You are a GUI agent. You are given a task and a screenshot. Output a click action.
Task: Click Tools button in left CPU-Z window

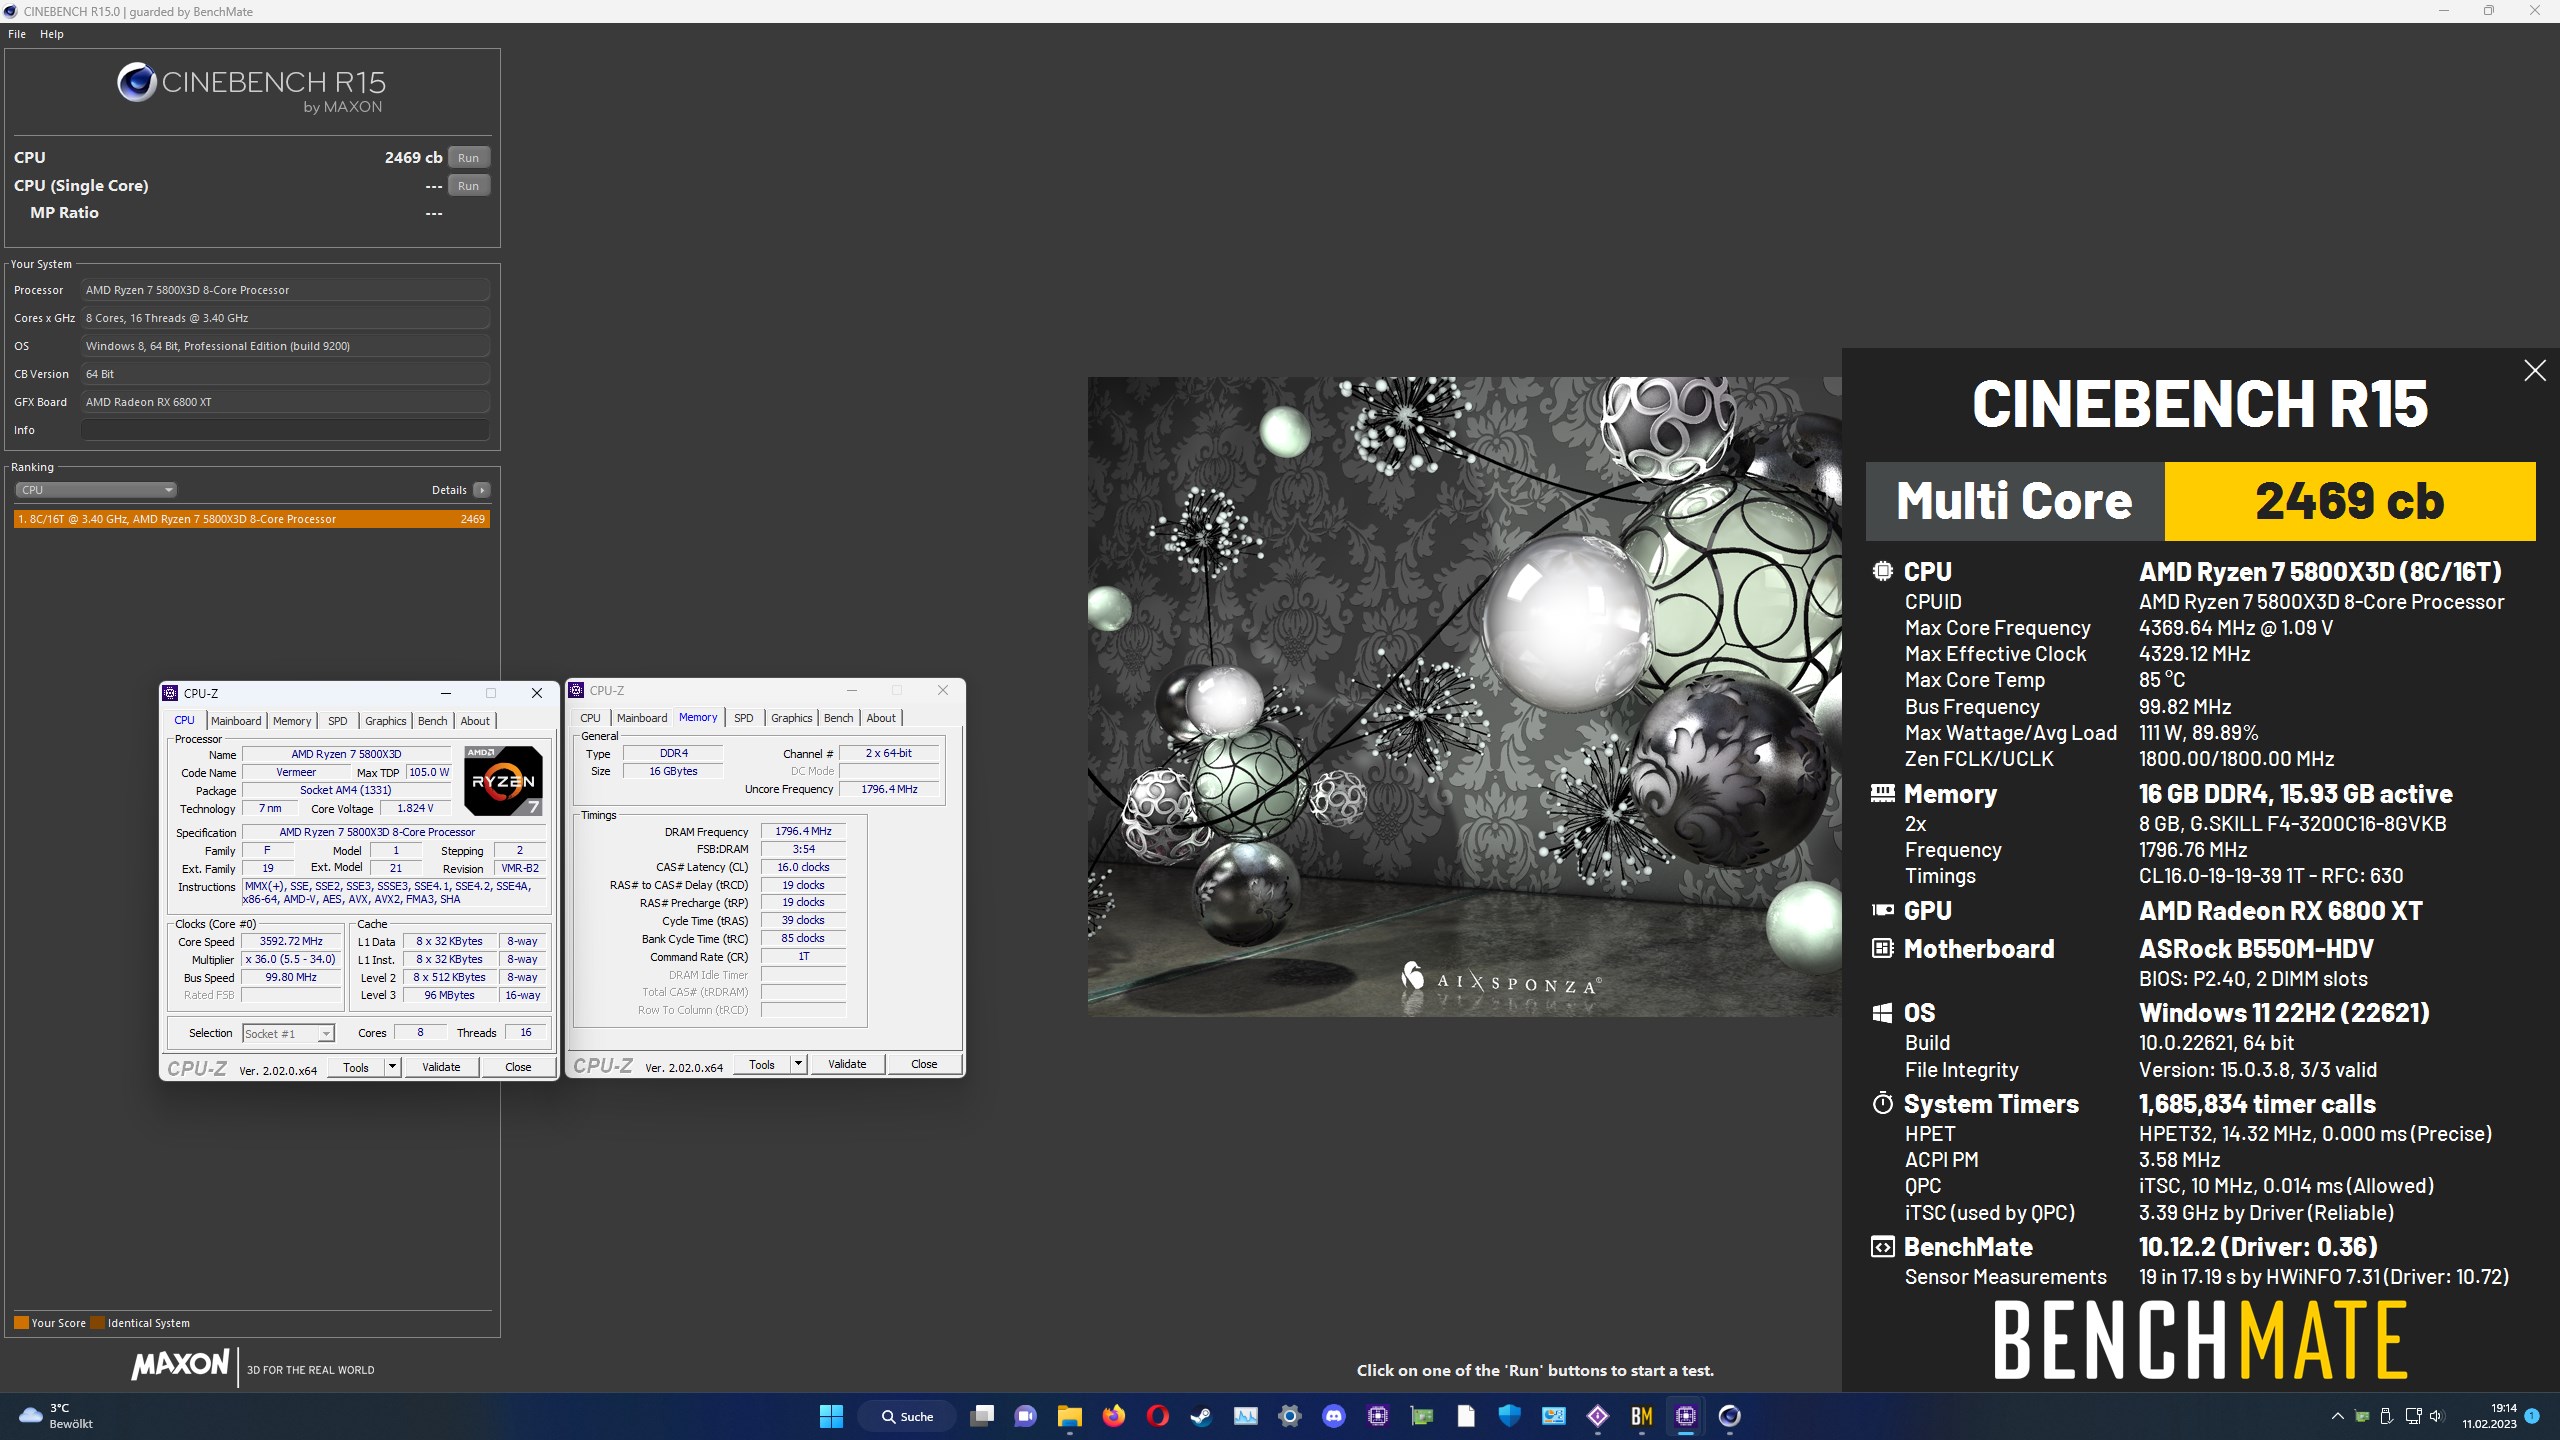356,1067
